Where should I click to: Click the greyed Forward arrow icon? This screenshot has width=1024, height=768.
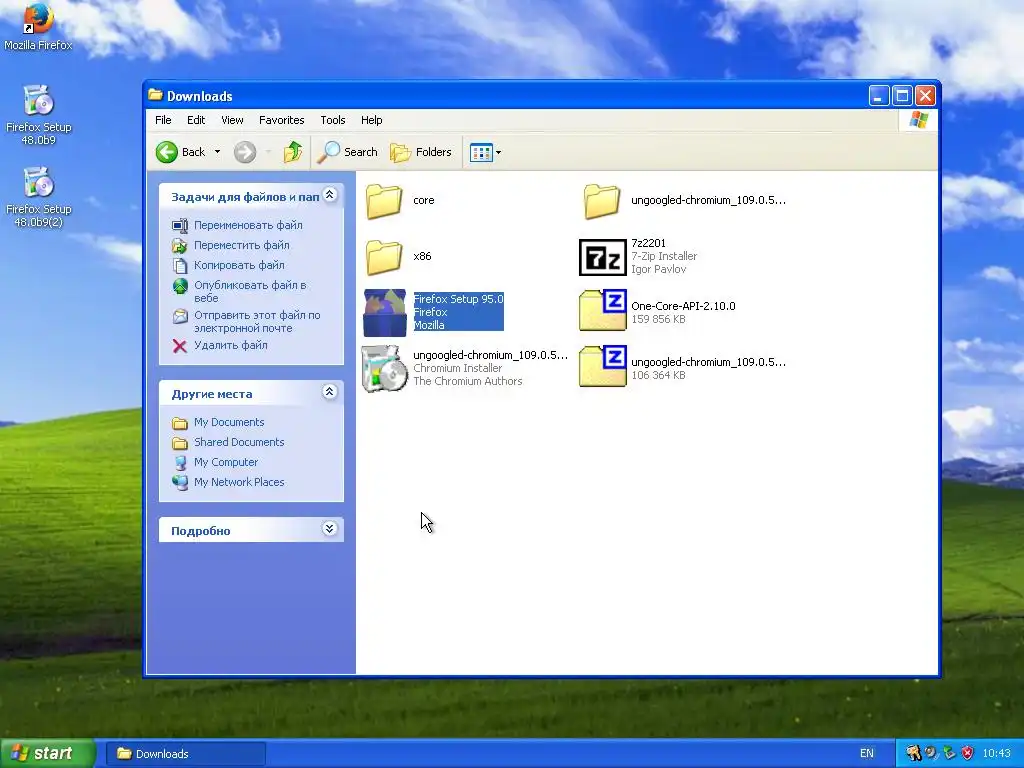245,152
